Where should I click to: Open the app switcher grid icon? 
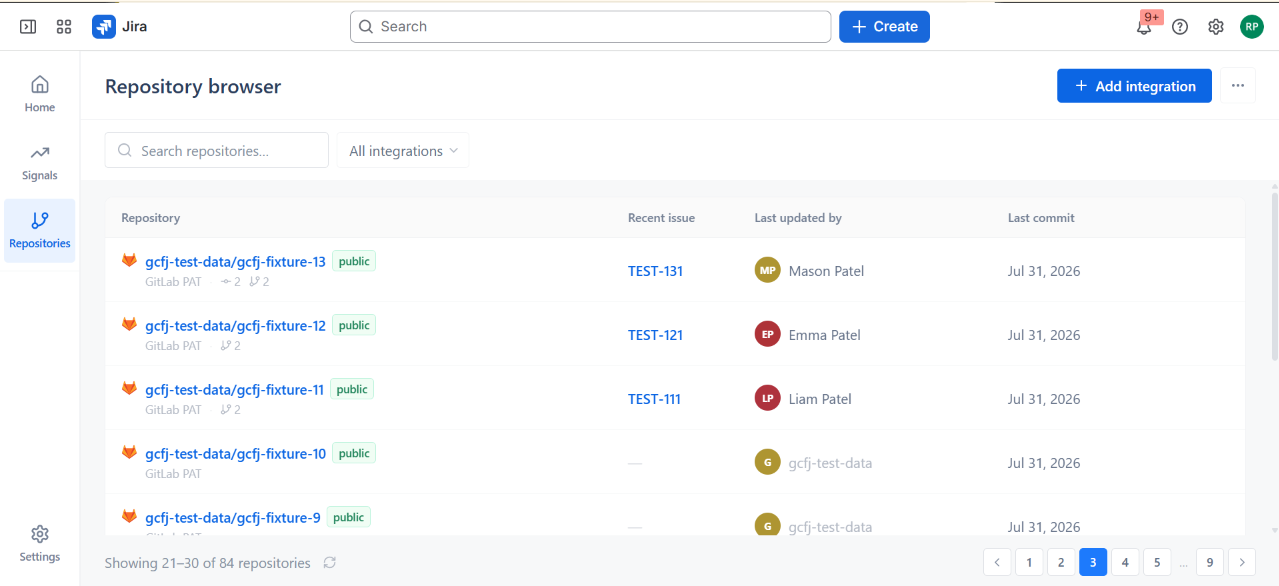(x=64, y=27)
